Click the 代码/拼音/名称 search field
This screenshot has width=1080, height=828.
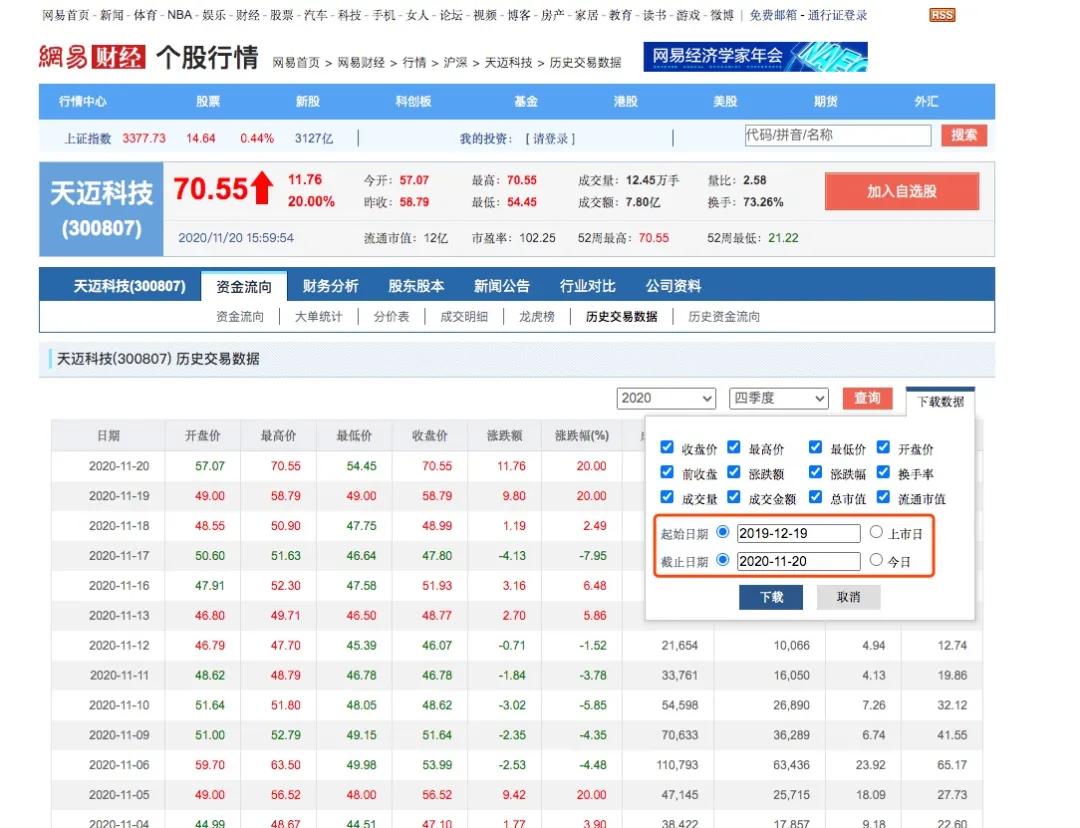pos(838,135)
